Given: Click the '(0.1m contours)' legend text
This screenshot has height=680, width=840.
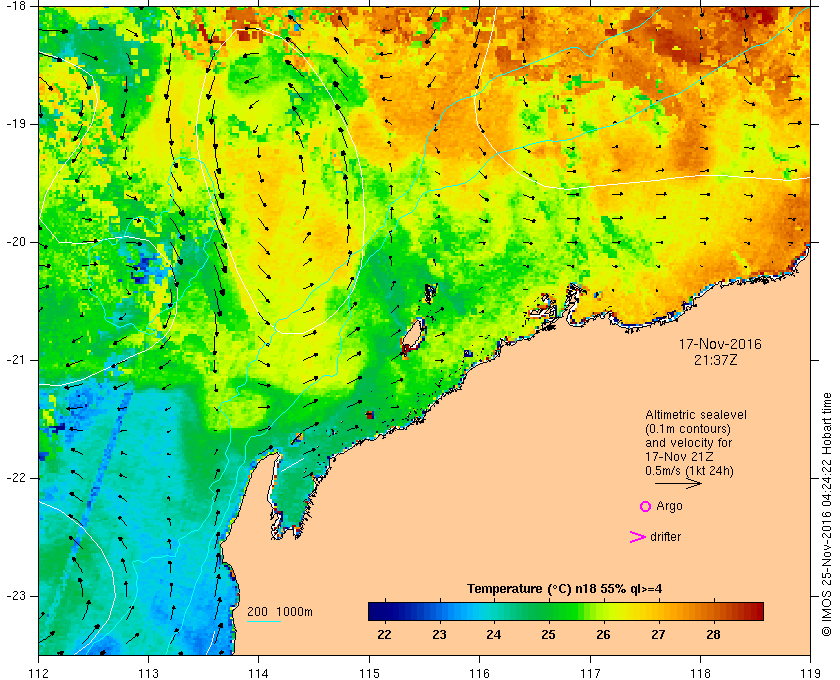Looking at the screenshot, I should coord(688,429).
